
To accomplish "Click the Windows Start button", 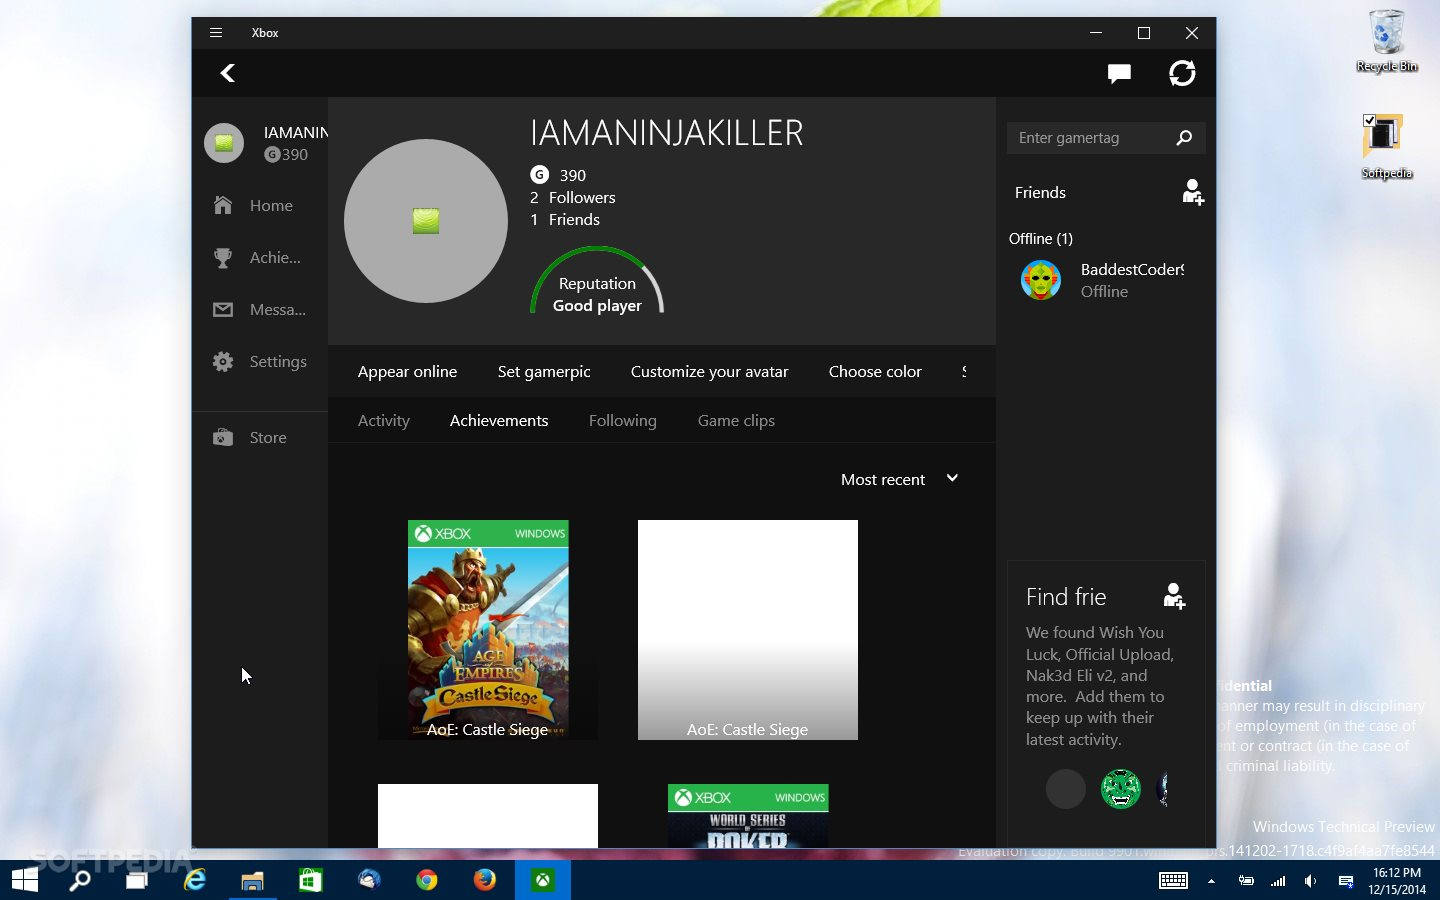I will coord(25,880).
